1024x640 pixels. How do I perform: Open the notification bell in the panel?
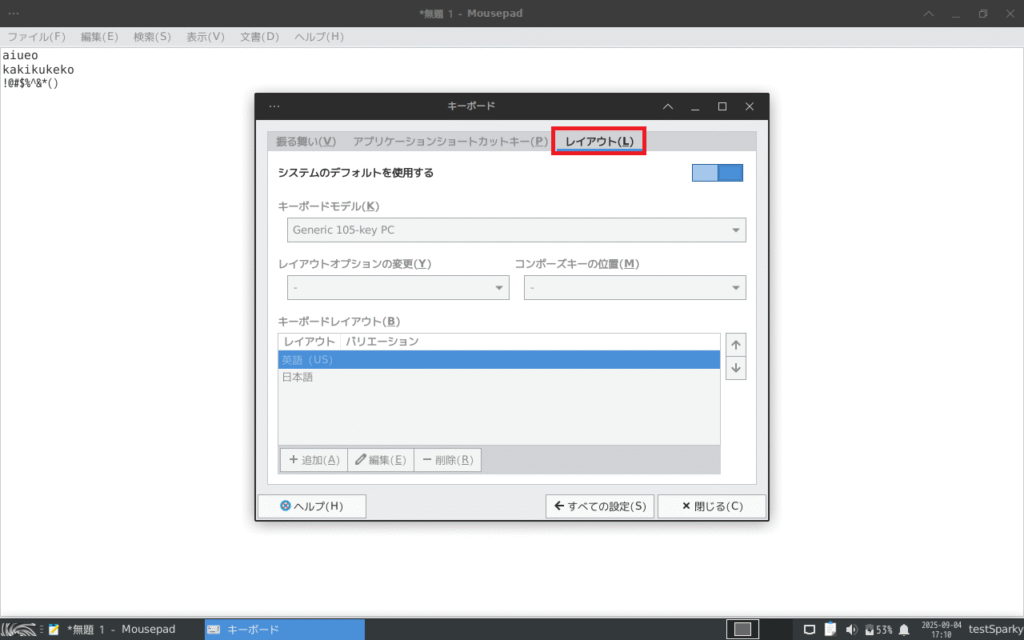pyautogui.click(x=904, y=629)
